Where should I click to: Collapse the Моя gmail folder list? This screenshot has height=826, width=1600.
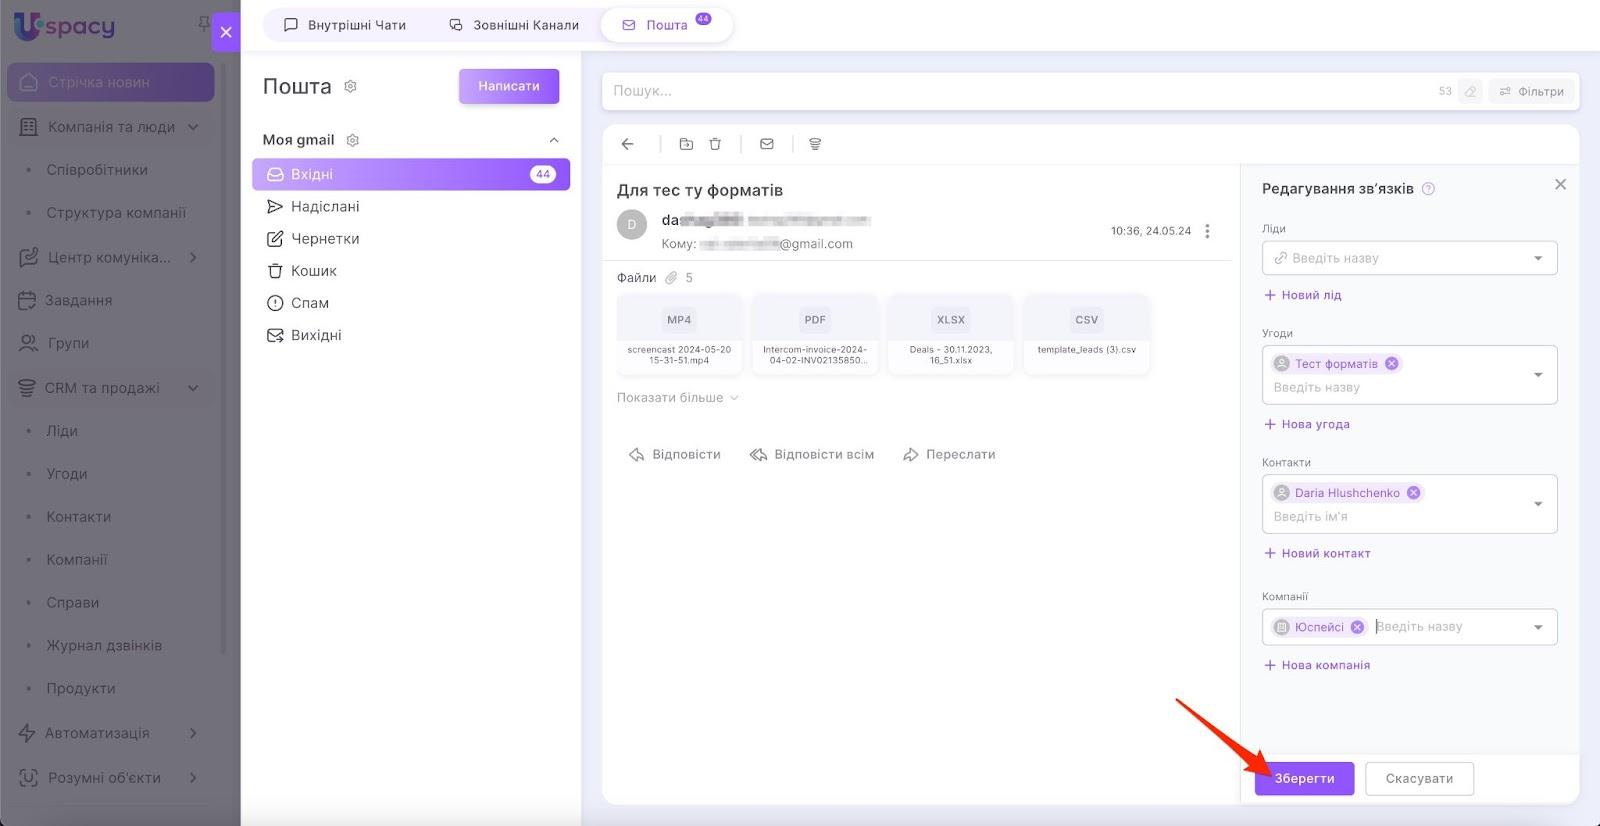tap(554, 140)
